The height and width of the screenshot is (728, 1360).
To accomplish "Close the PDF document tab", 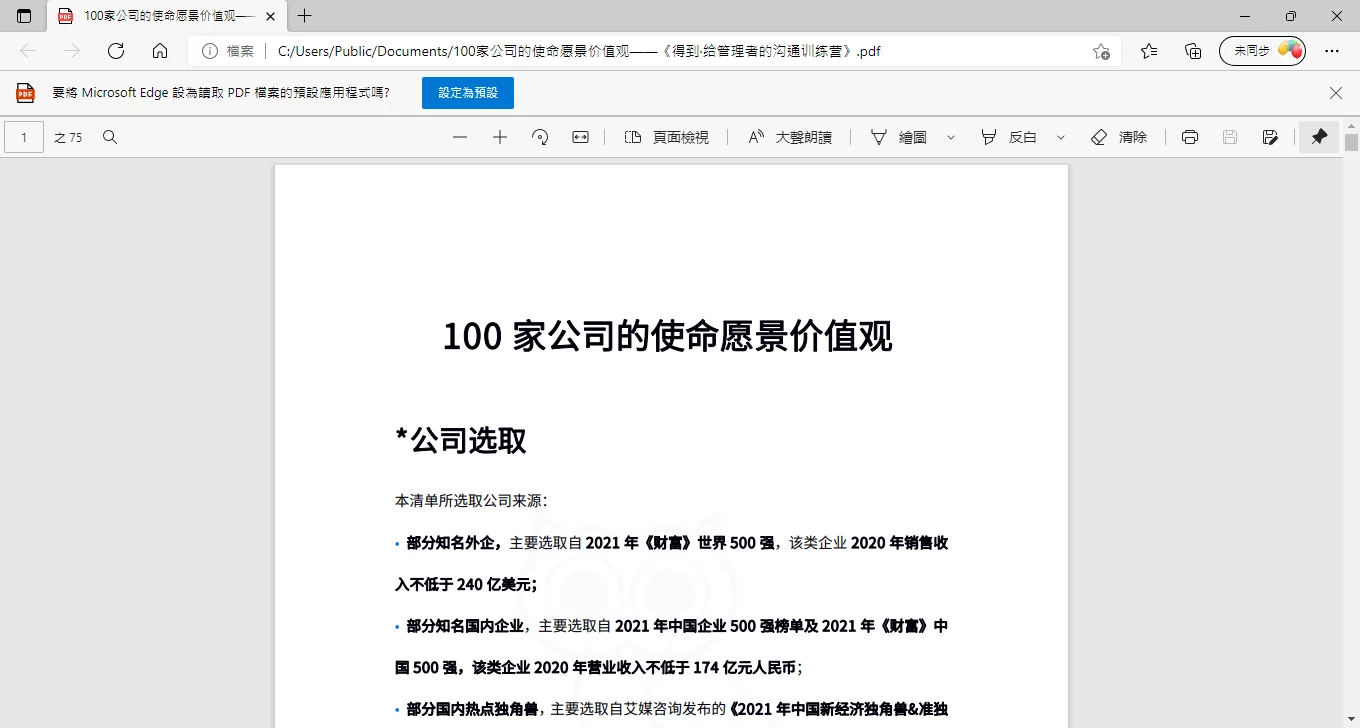I will tap(270, 16).
